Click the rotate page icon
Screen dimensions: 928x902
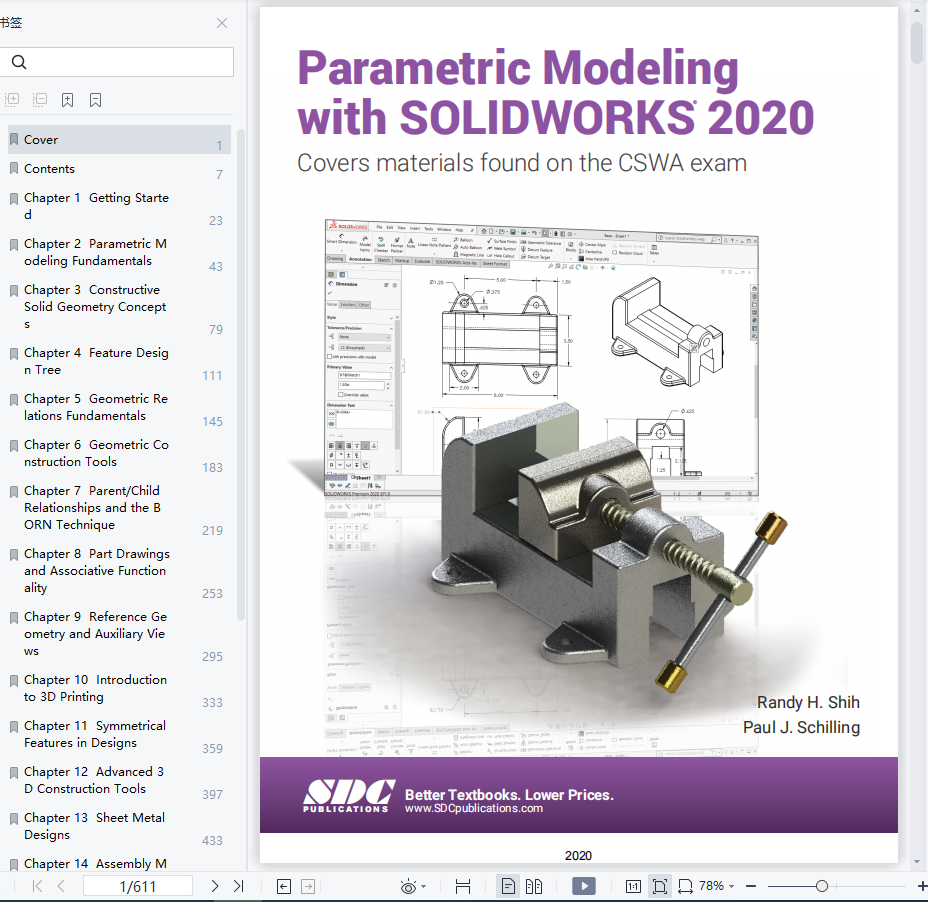(x=685, y=886)
